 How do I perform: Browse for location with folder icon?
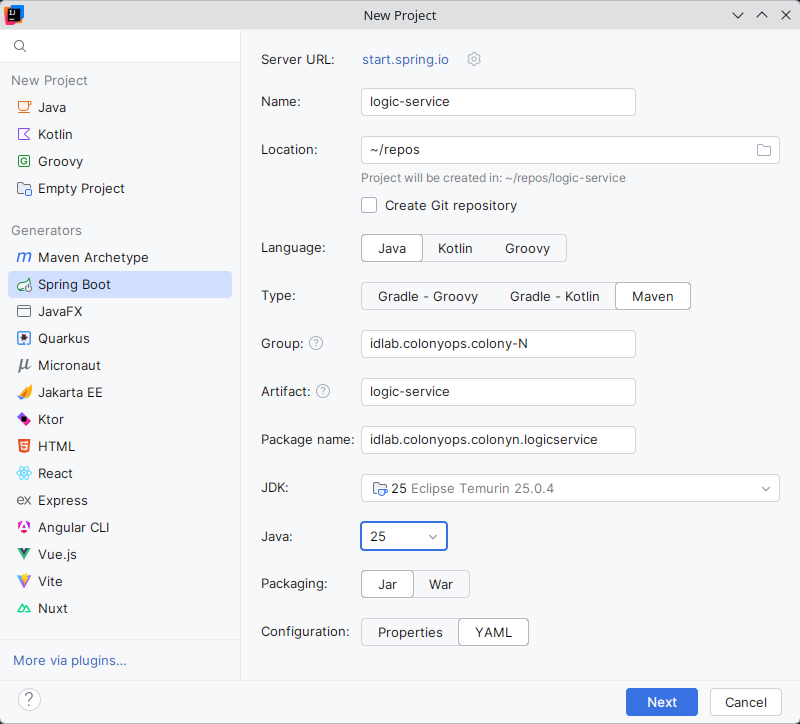point(764,150)
